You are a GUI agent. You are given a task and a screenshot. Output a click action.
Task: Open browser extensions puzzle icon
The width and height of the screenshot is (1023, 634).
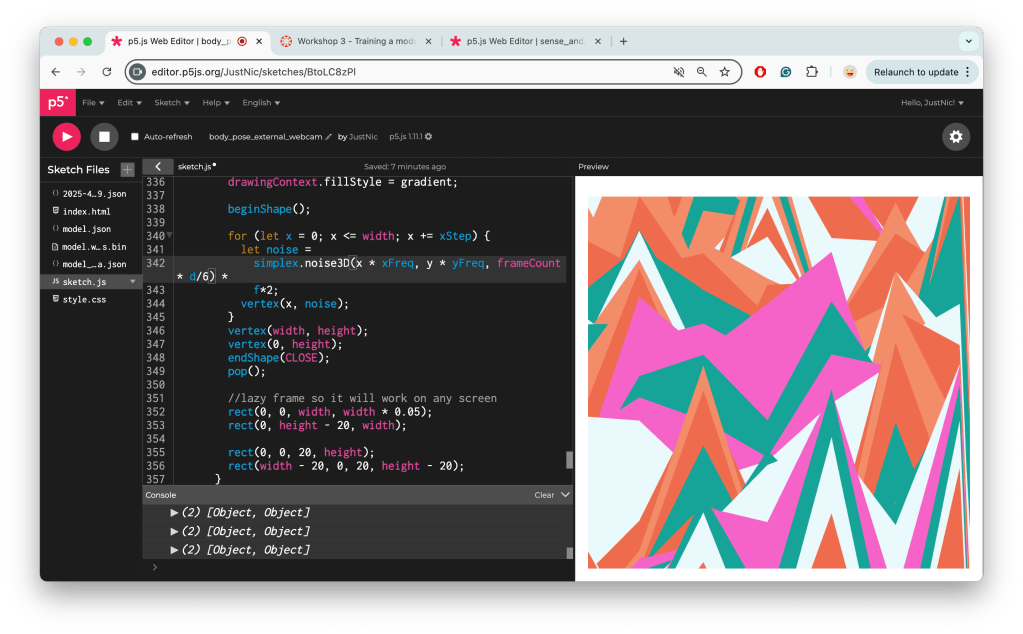[x=812, y=72]
